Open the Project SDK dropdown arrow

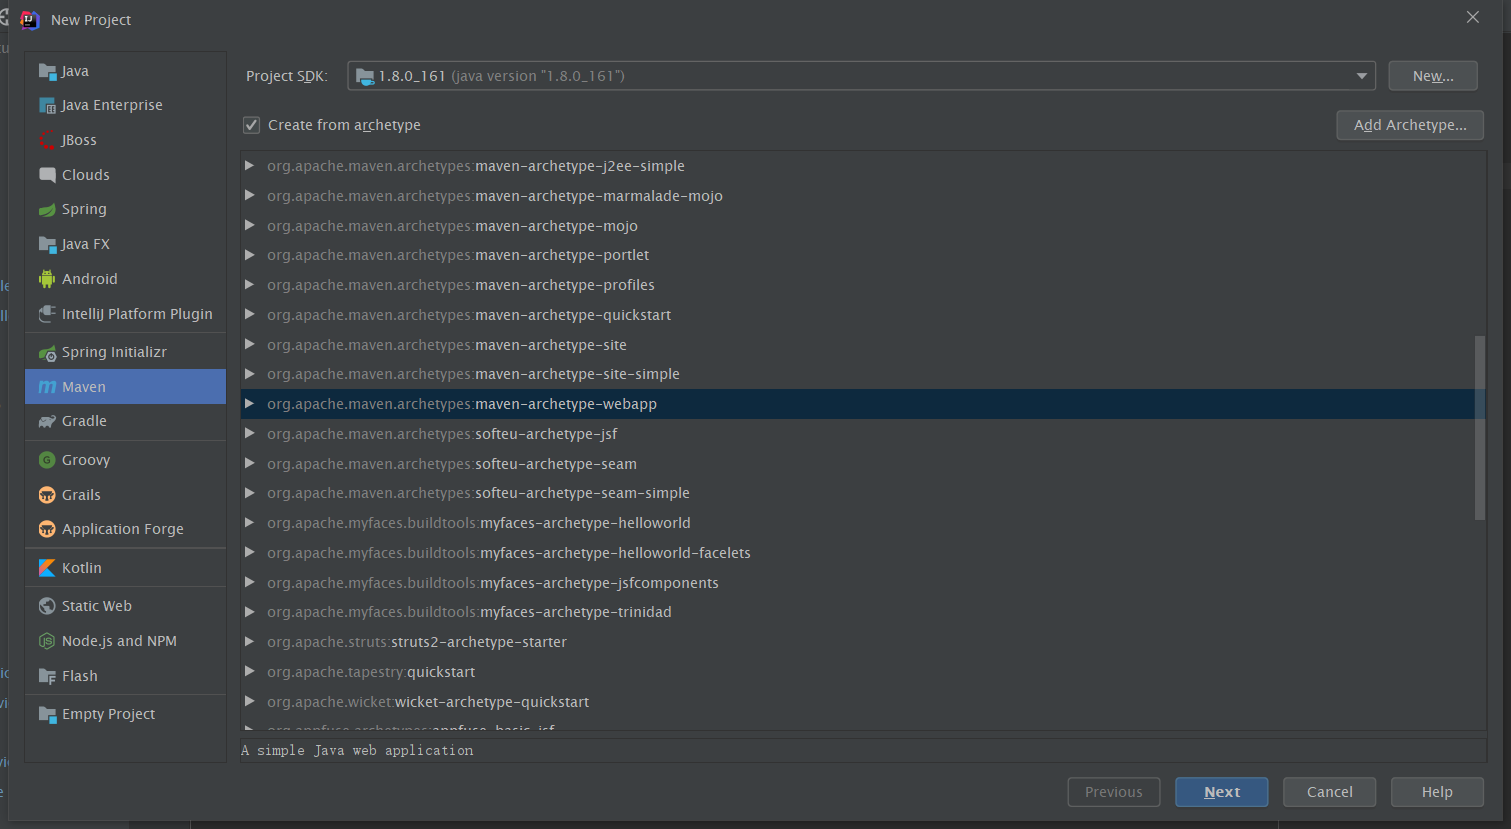1361,76
